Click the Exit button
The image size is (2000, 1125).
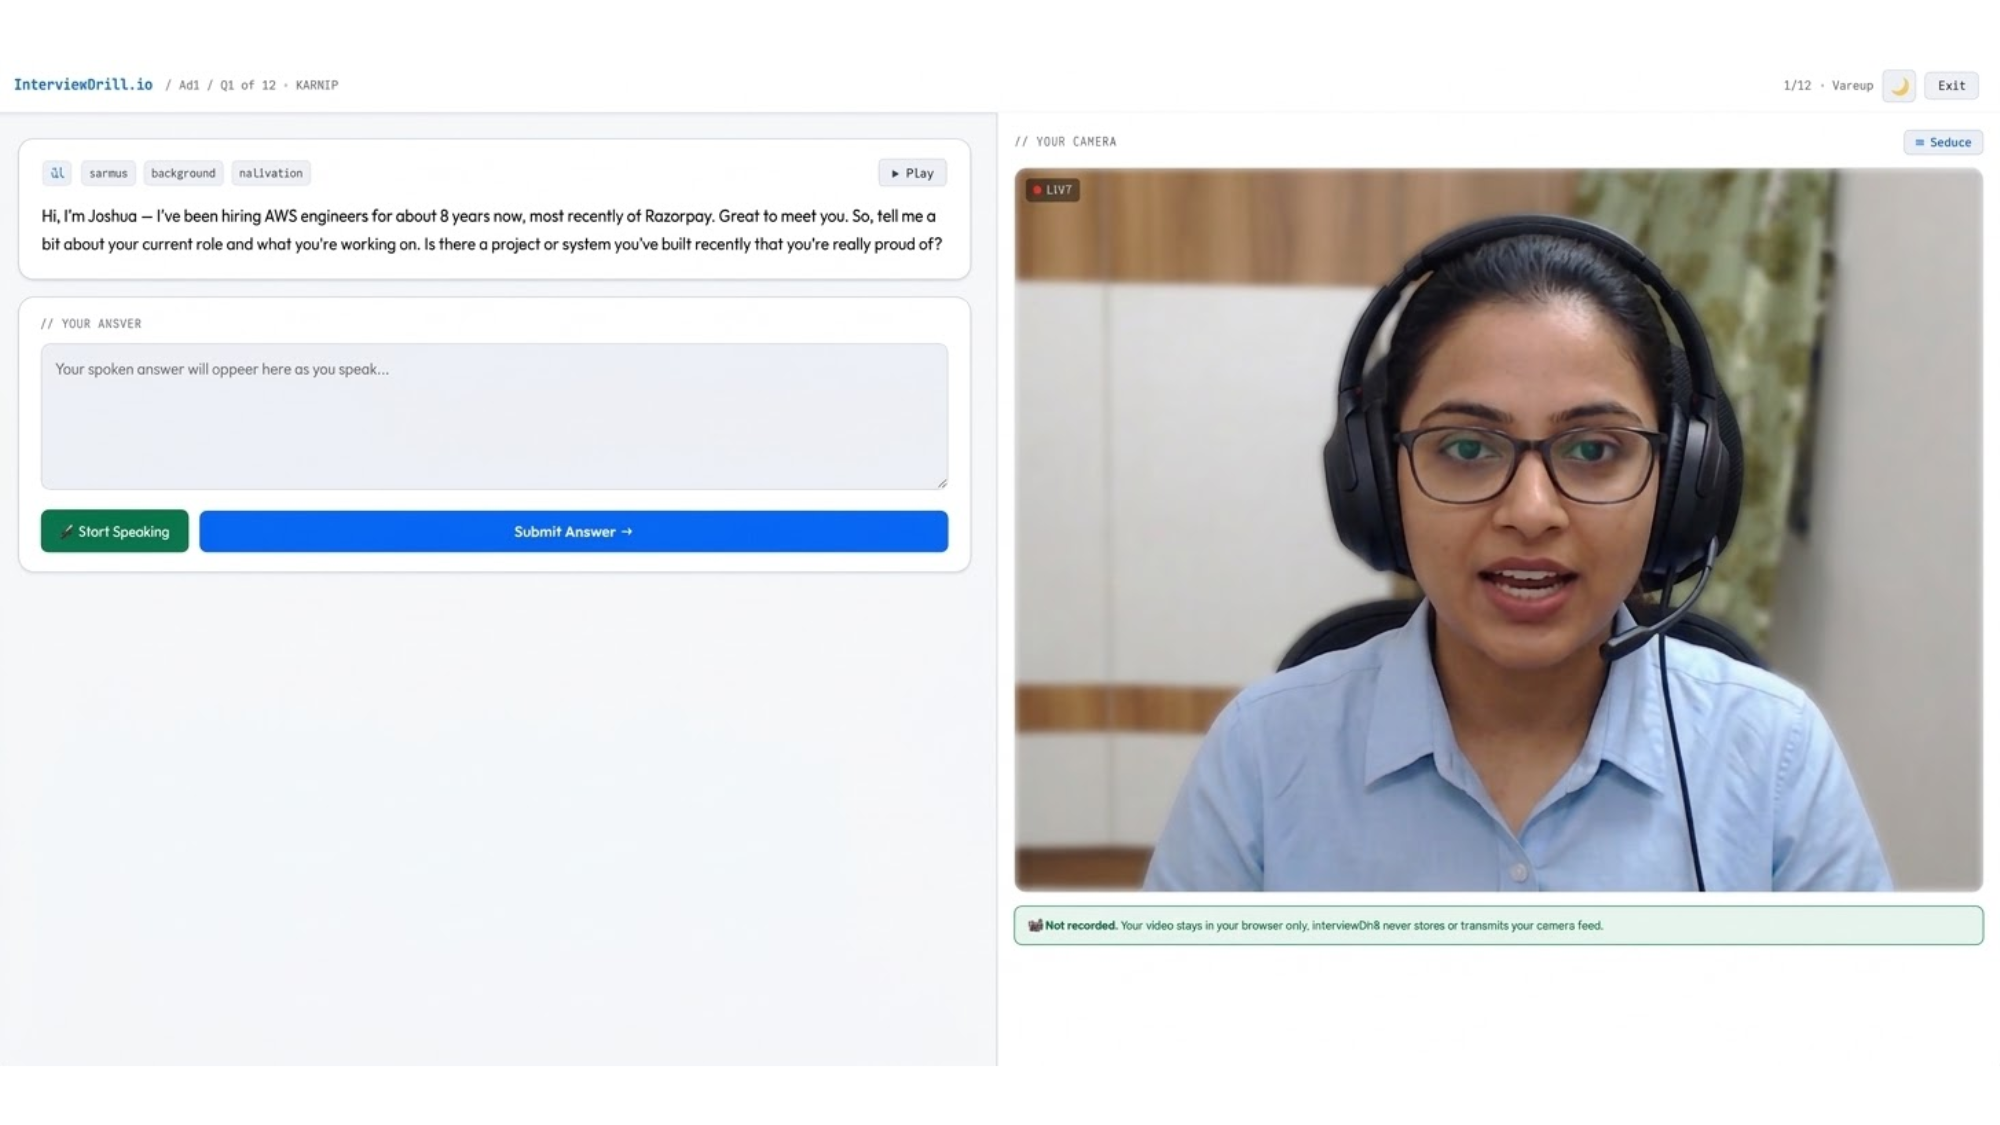1951,86
